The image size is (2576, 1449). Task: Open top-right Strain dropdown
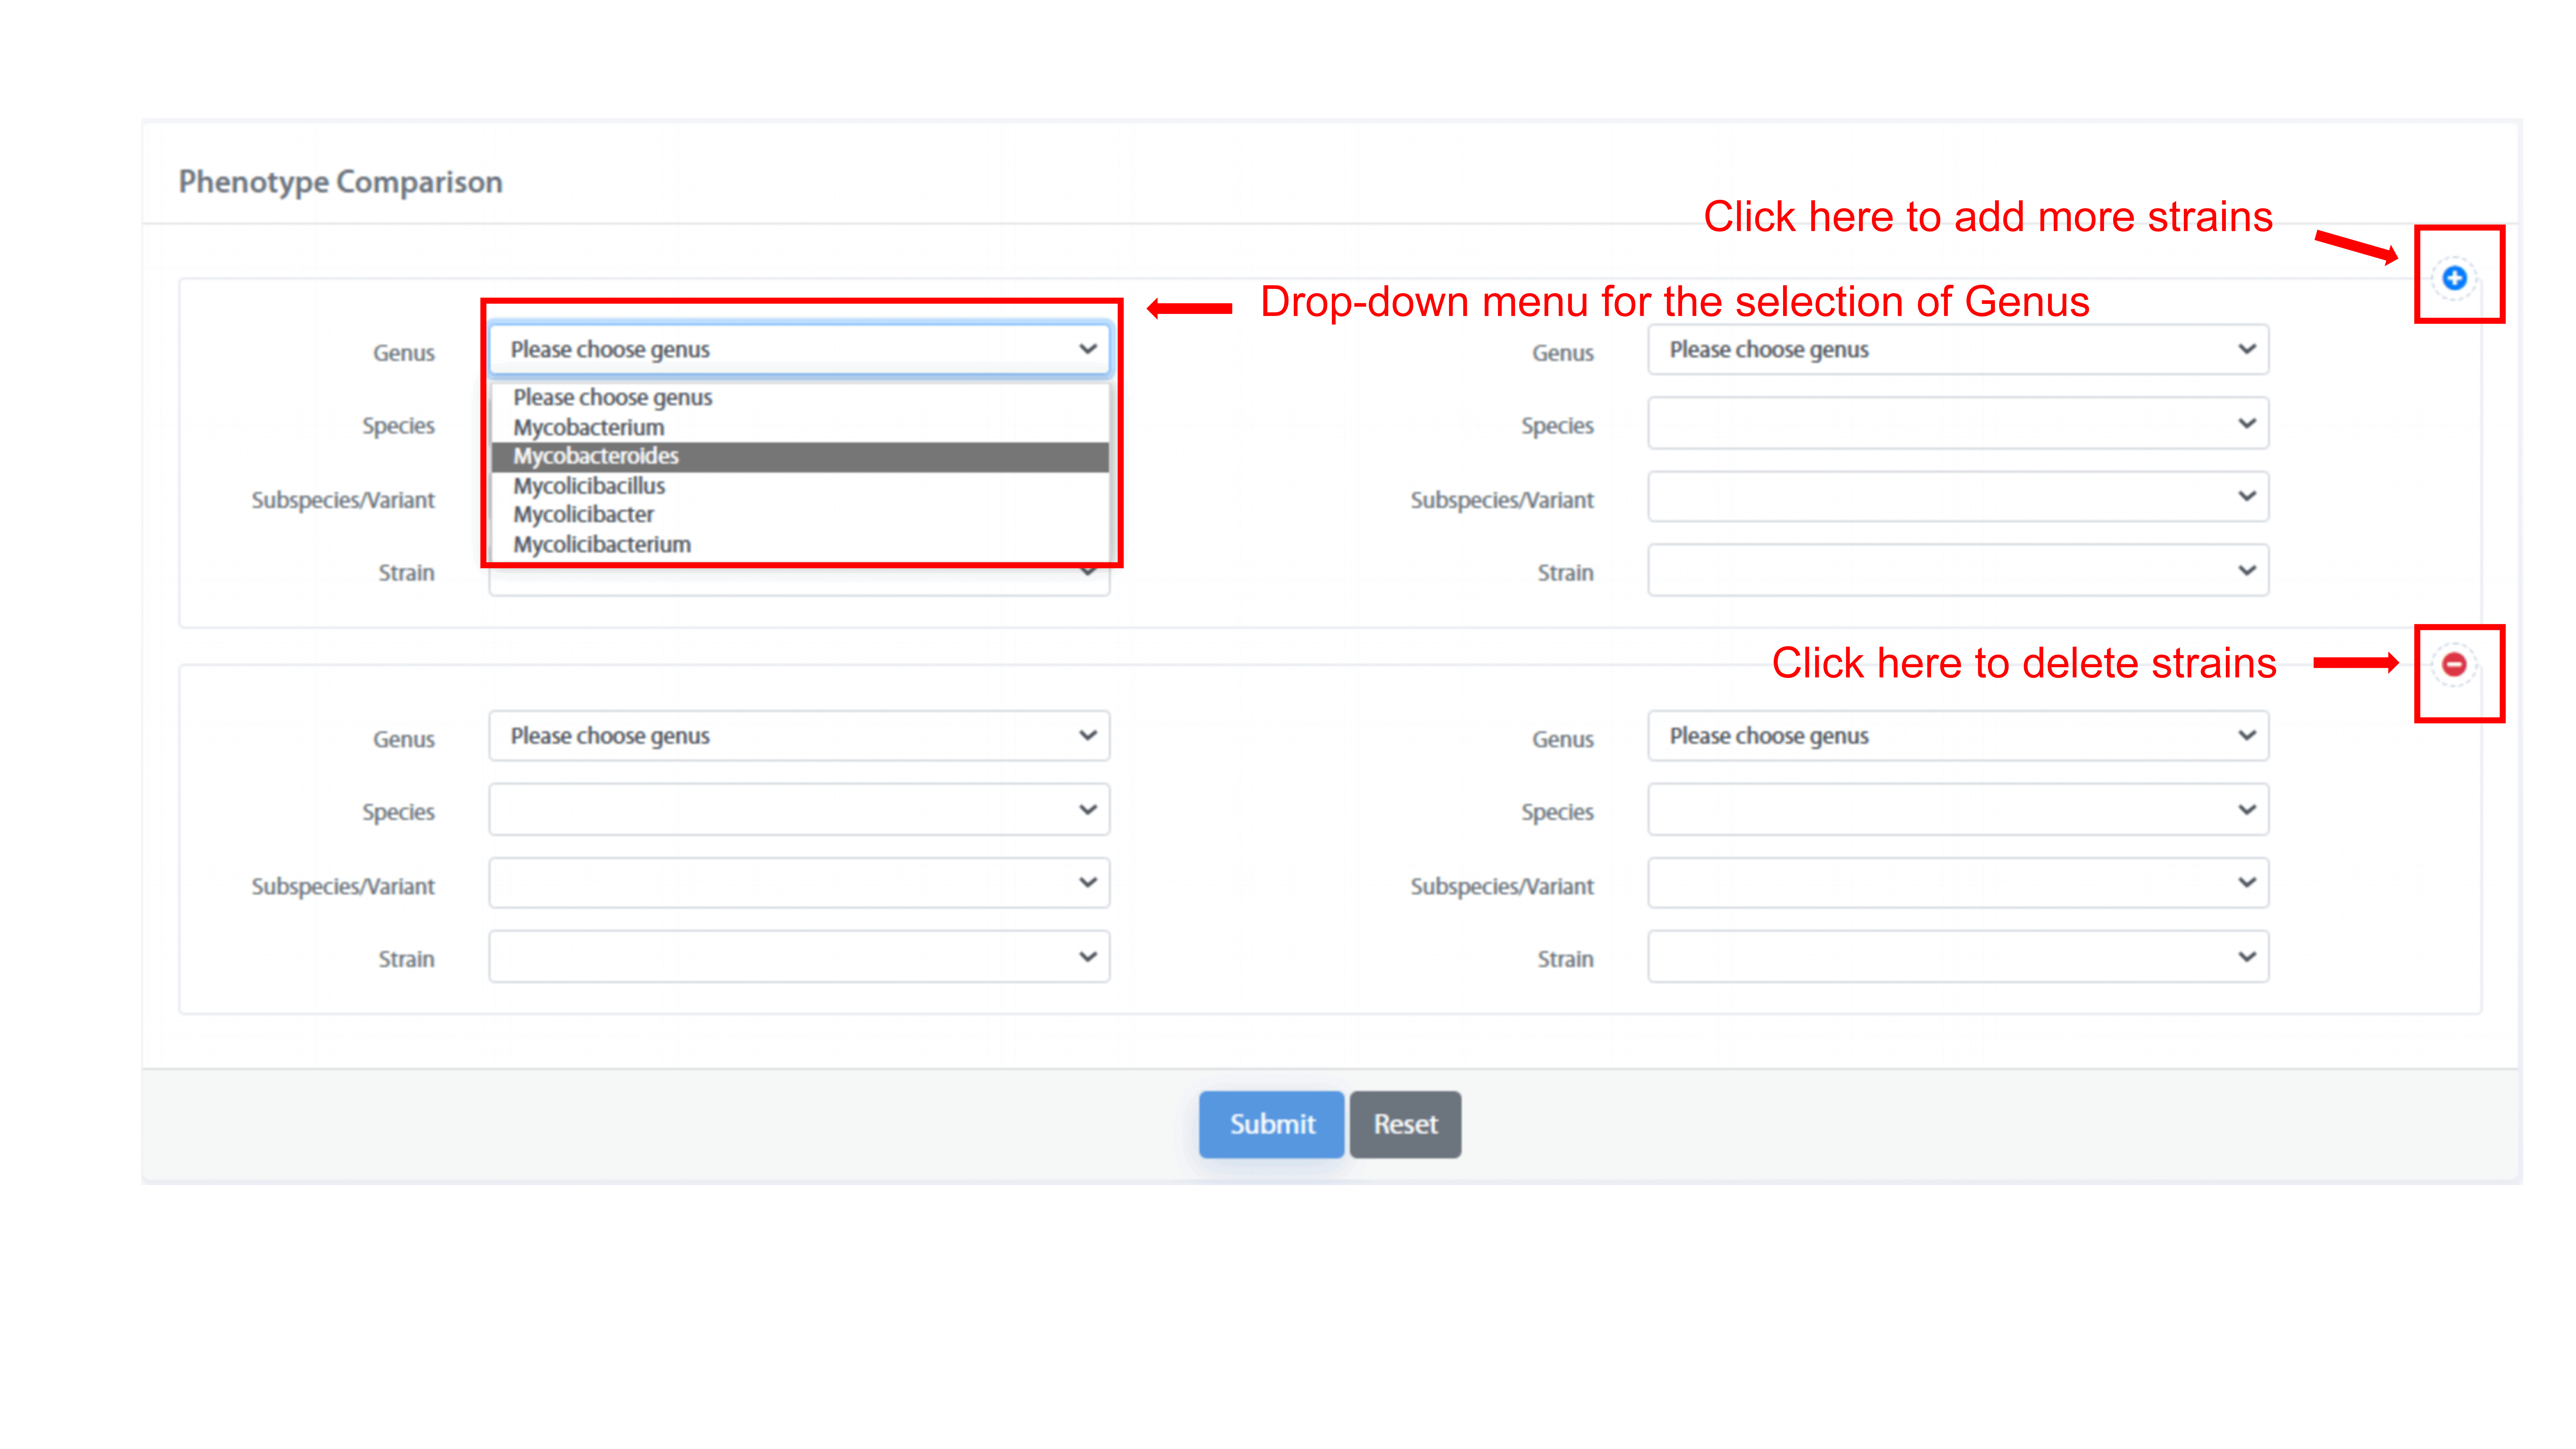[1958, 570]
